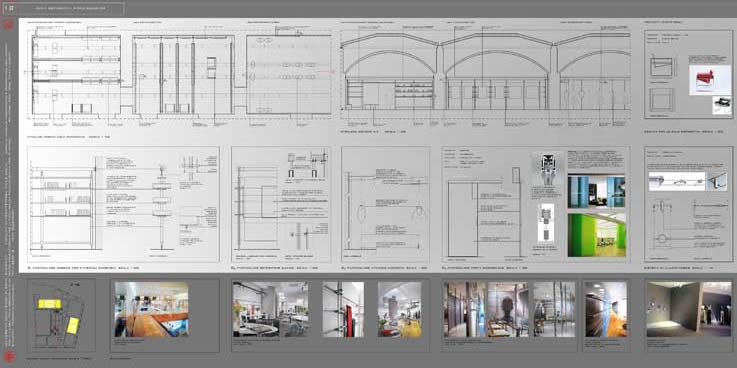
Task: Click the upper yellow building on site plan
Action: (49, 304)
